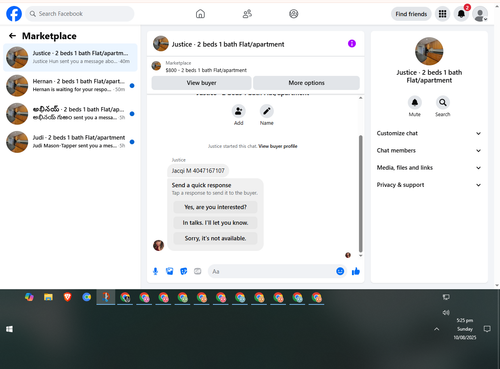Mute the conversation bell icon
500x369 pixels.
click(415, 103)
